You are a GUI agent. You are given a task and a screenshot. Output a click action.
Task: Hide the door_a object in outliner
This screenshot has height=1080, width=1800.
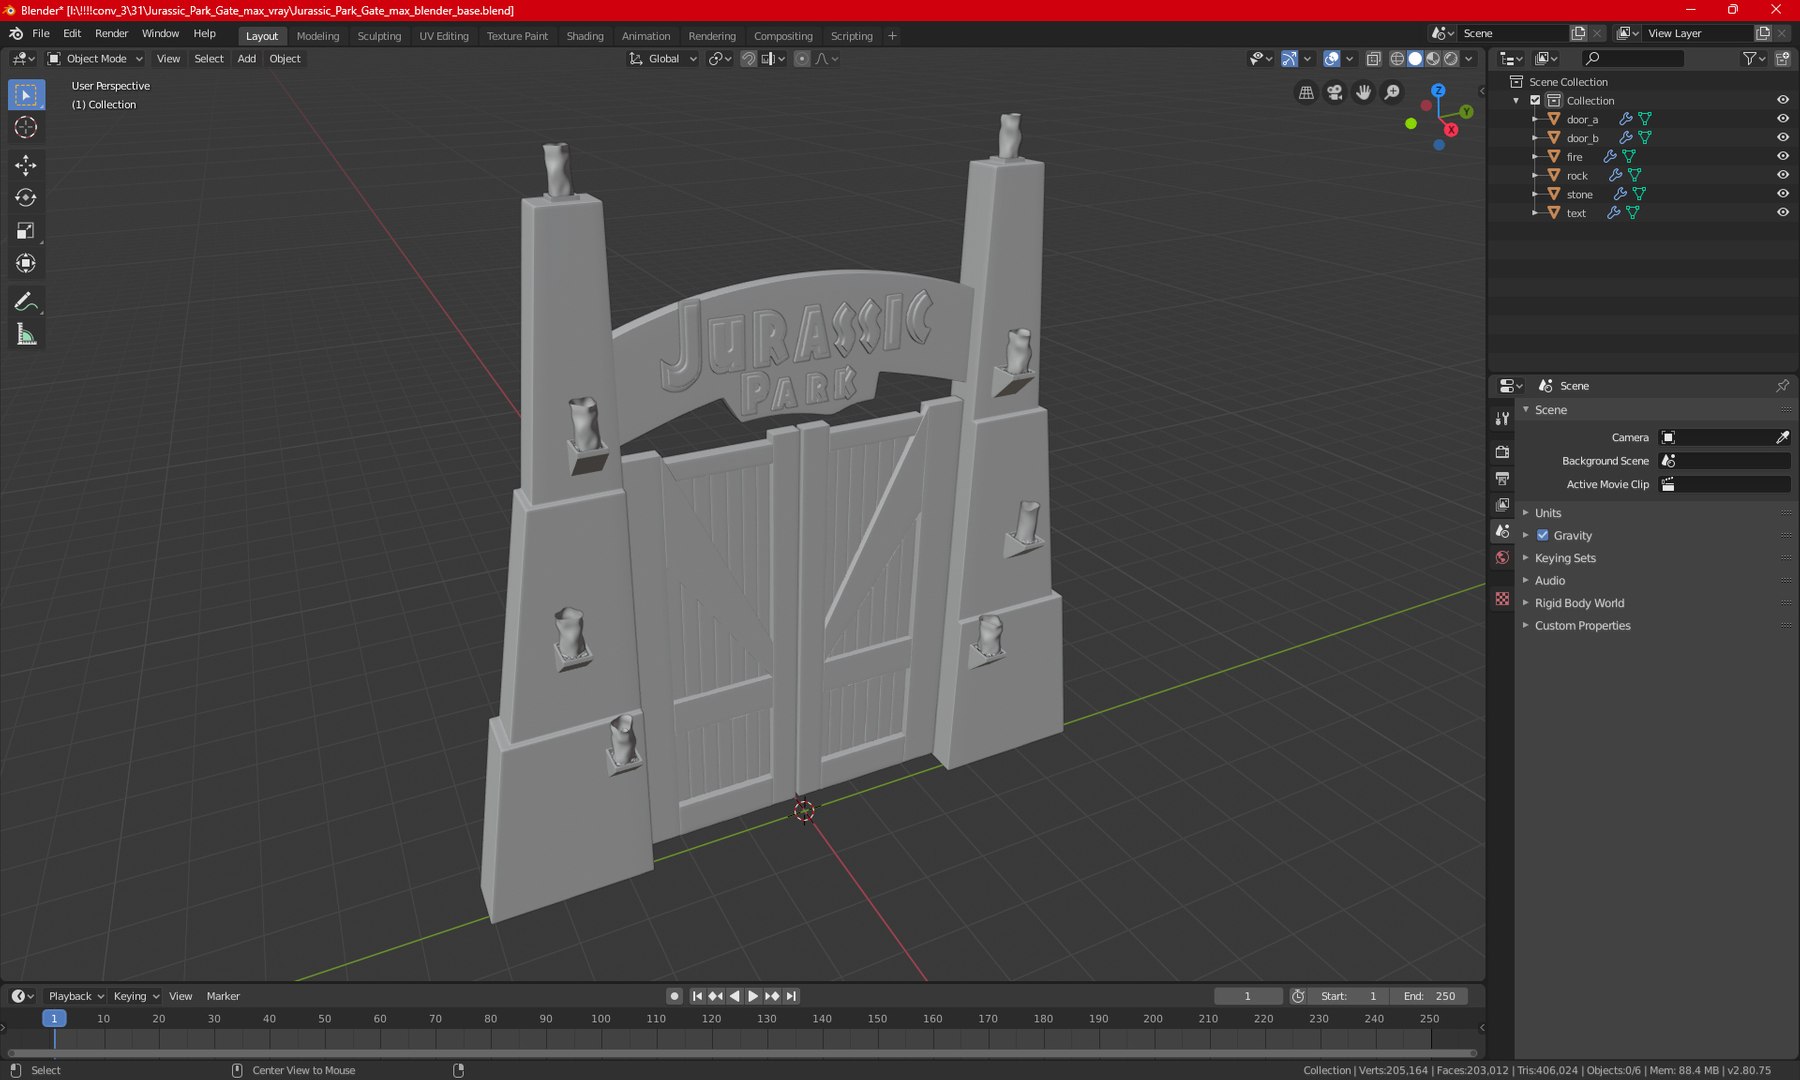click(x=1782, y=119)
